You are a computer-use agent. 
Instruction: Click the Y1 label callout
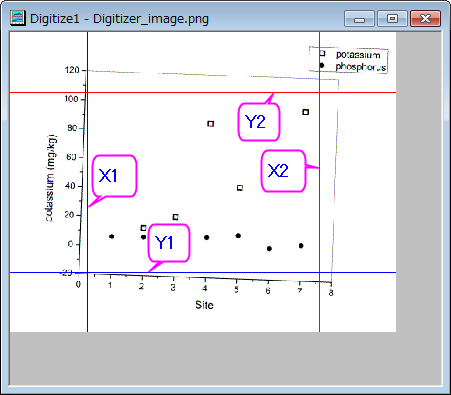(x=169, y=243)
